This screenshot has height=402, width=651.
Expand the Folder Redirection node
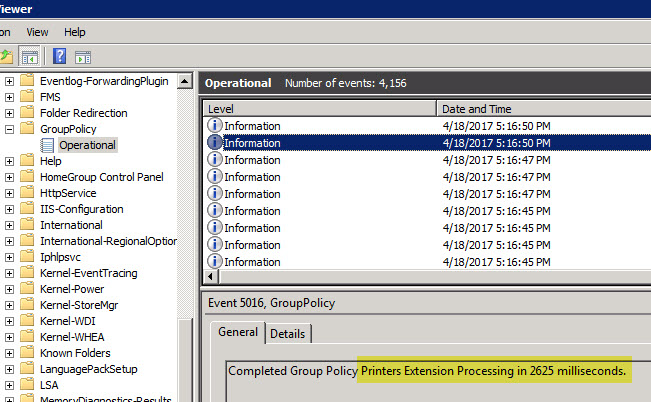click(9, 113)
